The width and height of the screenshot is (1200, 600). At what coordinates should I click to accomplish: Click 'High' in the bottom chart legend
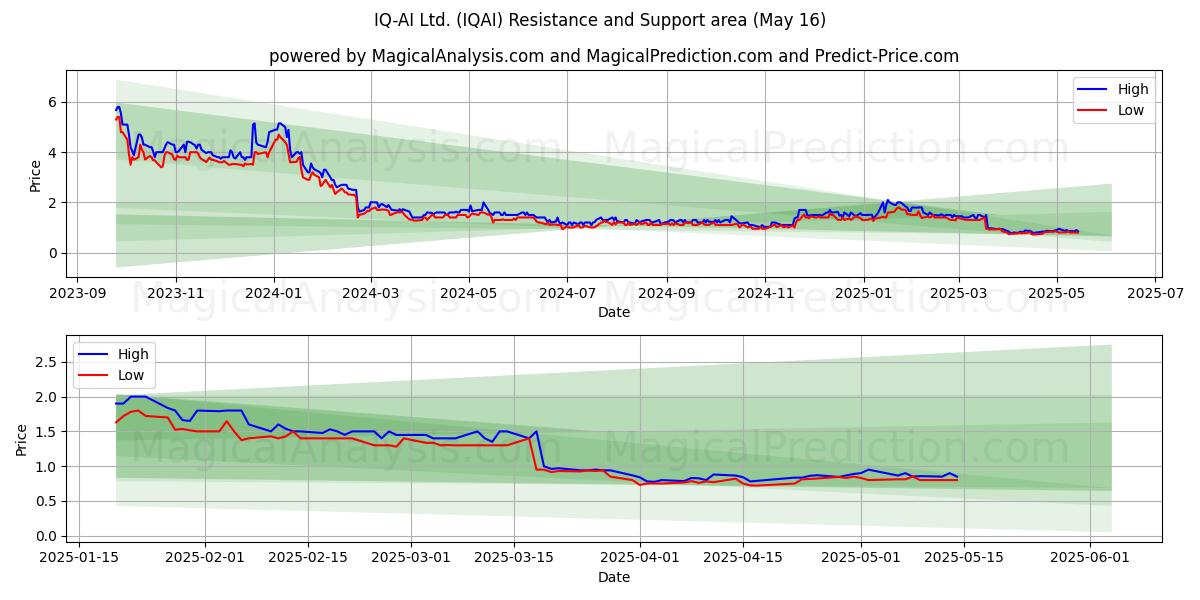point(133,354)
